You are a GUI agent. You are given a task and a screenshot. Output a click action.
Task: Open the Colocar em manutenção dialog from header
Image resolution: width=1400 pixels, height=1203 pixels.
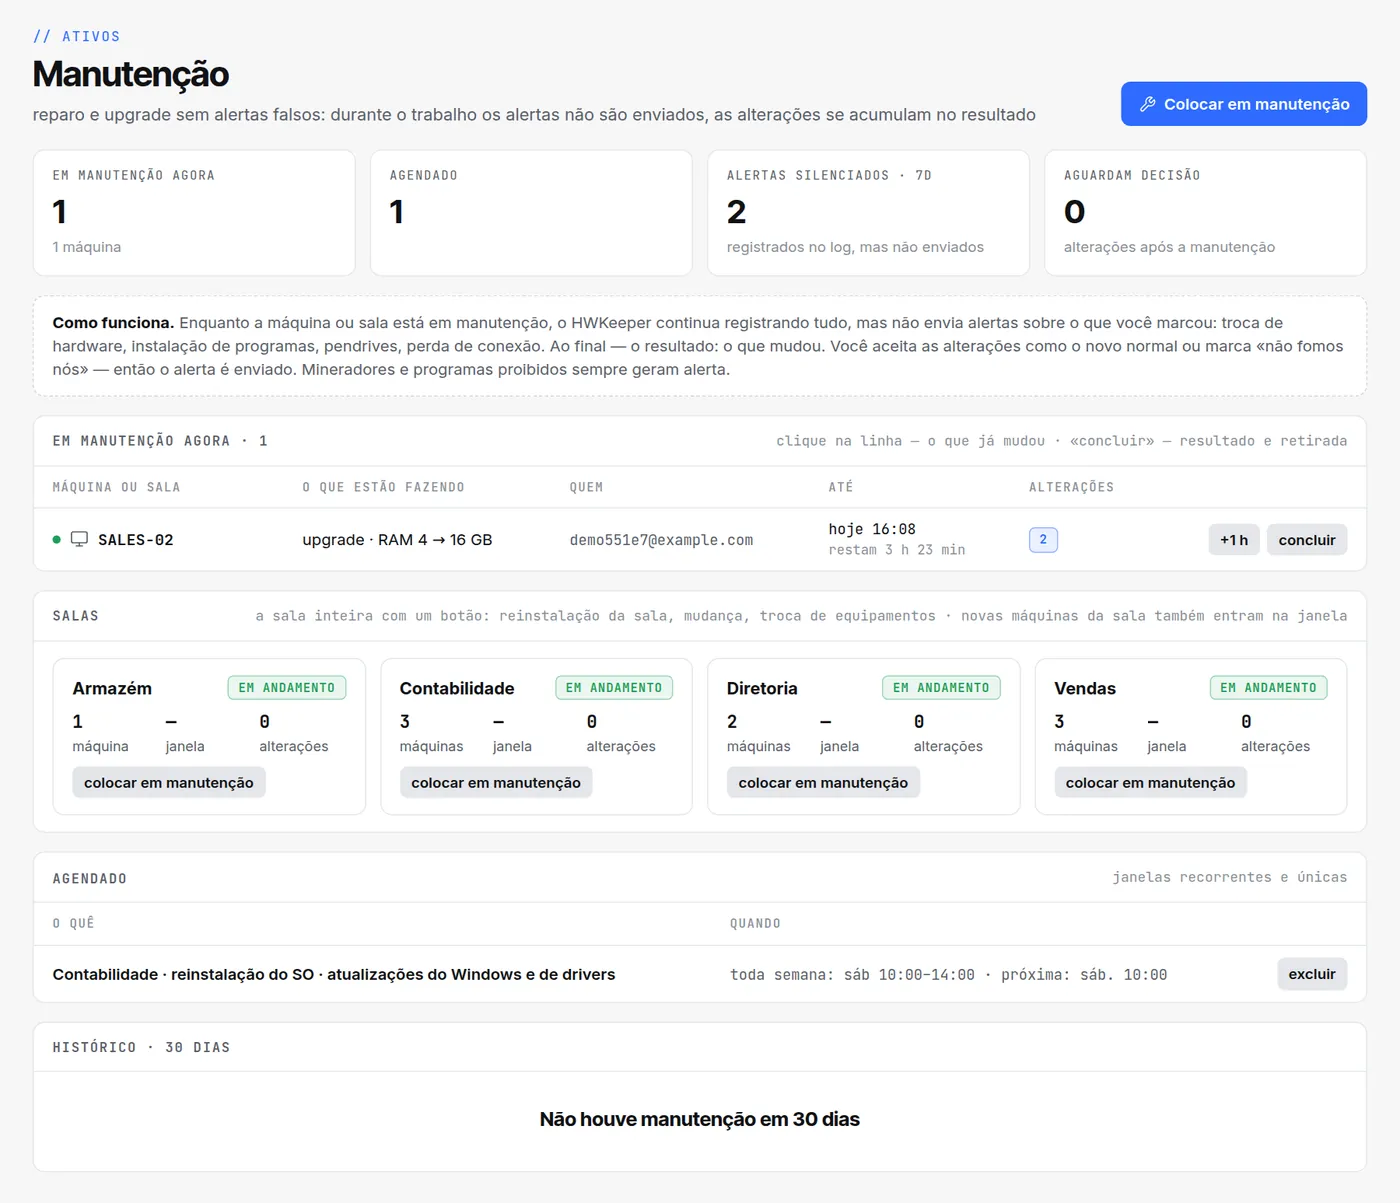[1243, 104]
